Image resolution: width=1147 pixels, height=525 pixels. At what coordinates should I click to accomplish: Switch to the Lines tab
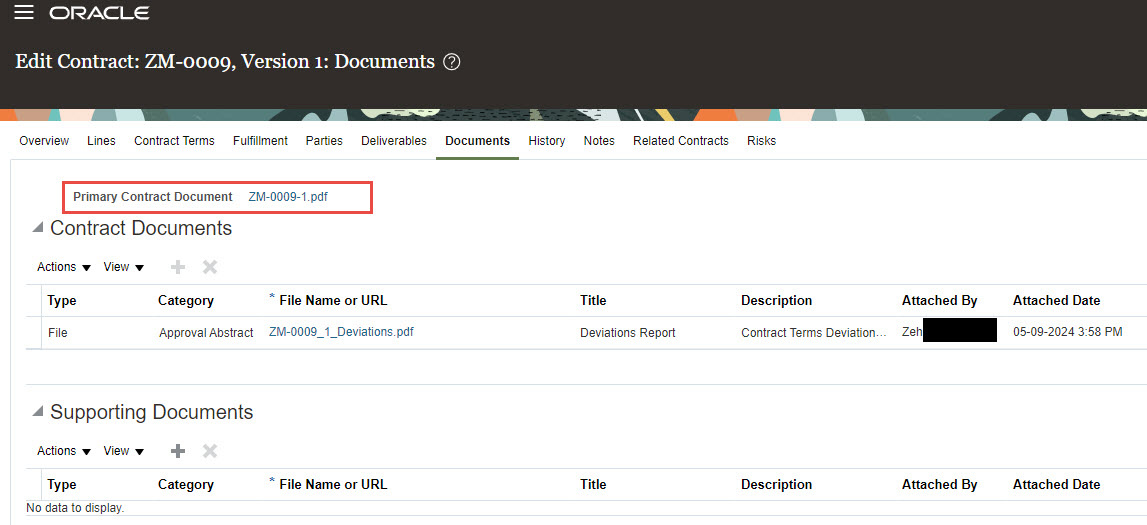[x=101, y=140]
